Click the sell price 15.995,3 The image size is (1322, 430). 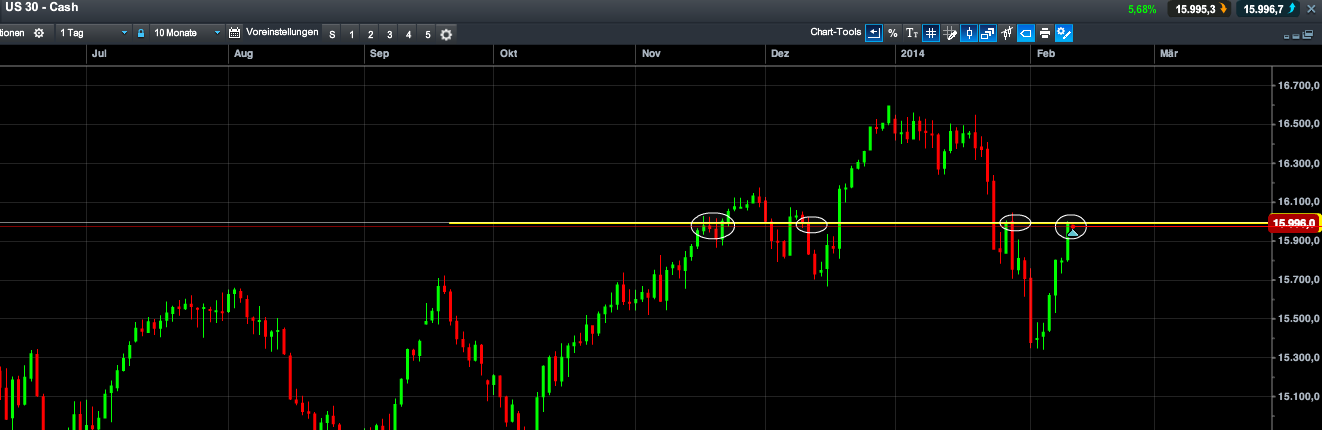click(x=1199, y=9)
